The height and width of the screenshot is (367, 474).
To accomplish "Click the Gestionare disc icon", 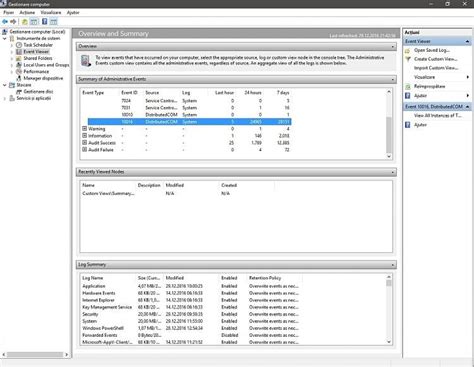I will (x=19, y=92).
